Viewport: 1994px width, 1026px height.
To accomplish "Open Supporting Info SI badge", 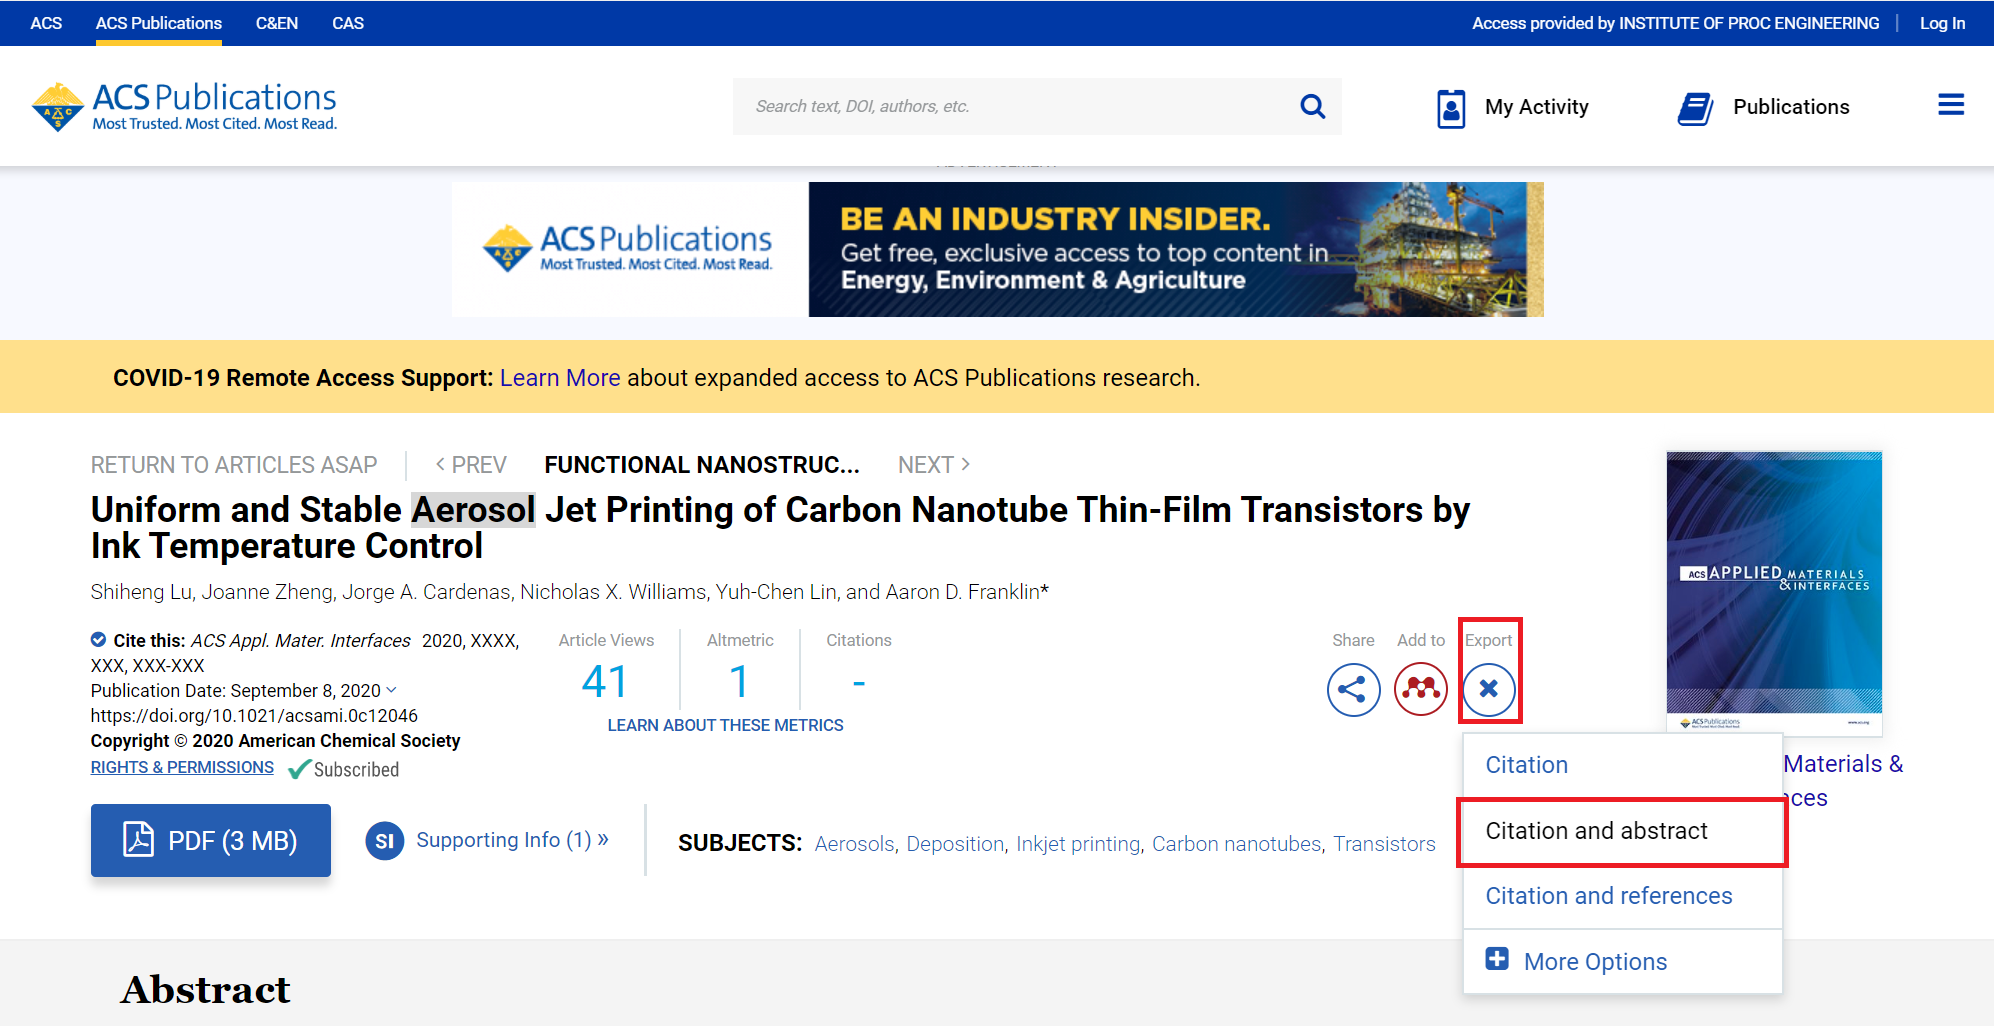I will [385, 841].
